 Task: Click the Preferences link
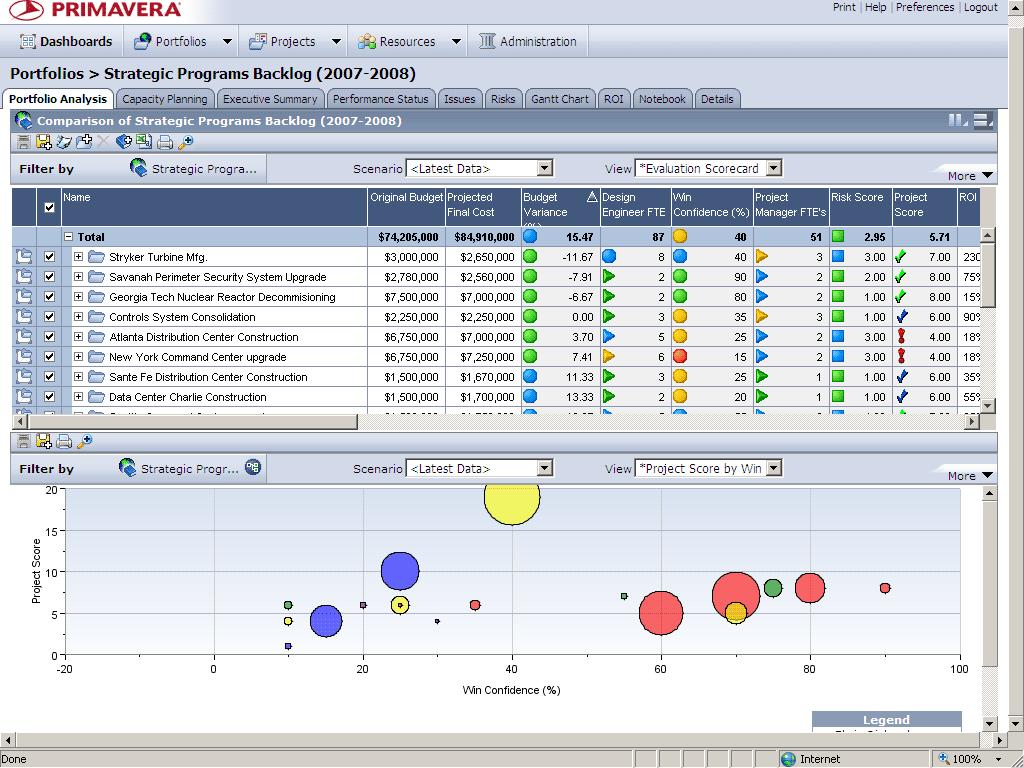click(x=925, y=7)
